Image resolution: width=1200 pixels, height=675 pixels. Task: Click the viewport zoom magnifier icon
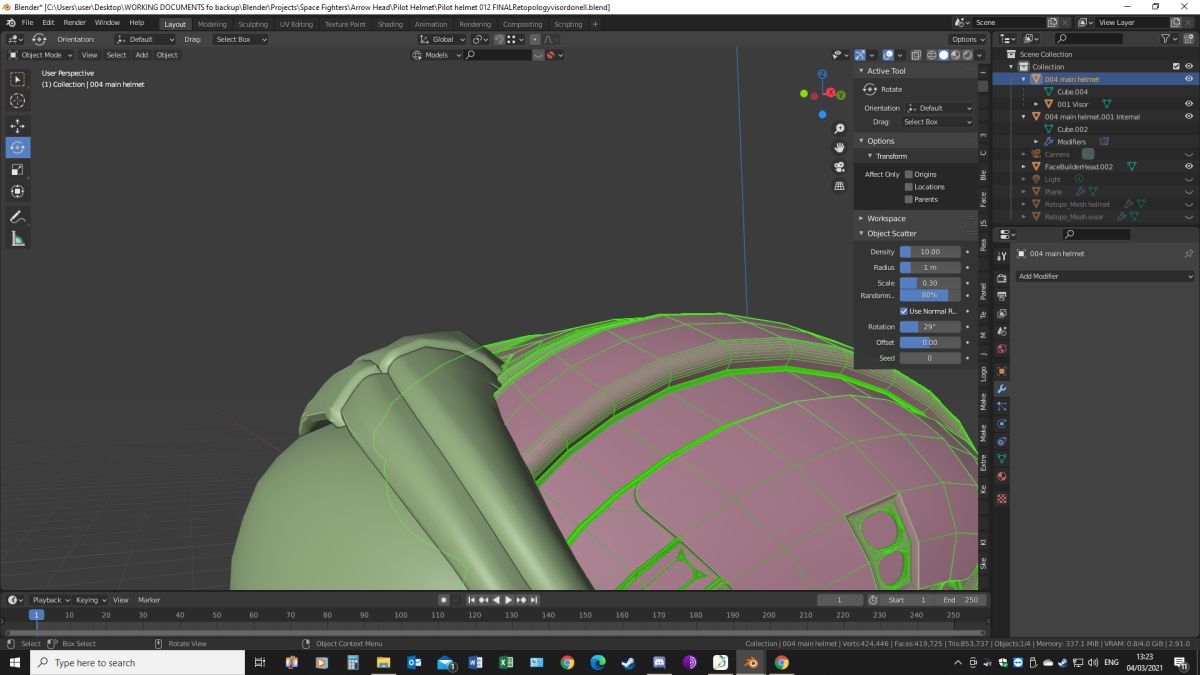pos(839,130)
